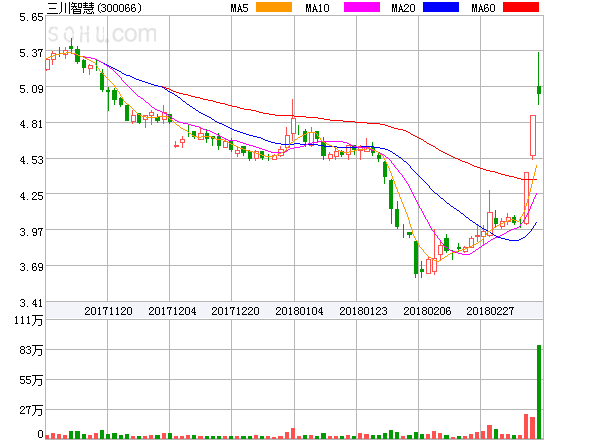Click the 20180206 date label
The image size is (600, 440).
point(427,311)
